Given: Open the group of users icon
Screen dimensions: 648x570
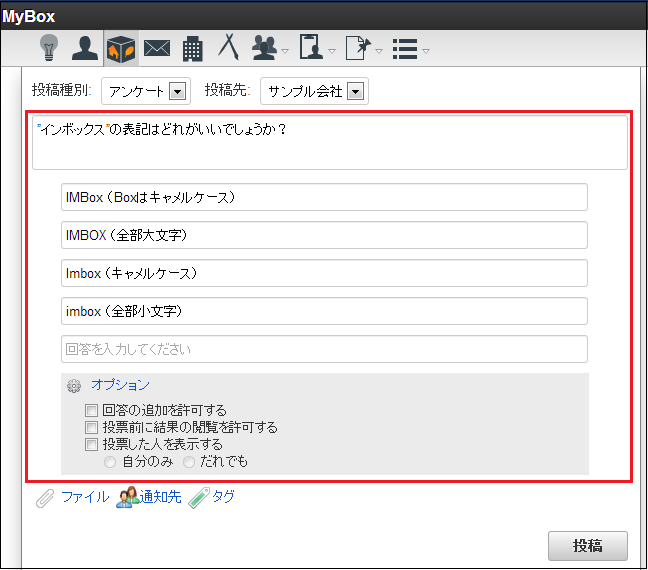Looking at the screenshot, I should point(264,48).
